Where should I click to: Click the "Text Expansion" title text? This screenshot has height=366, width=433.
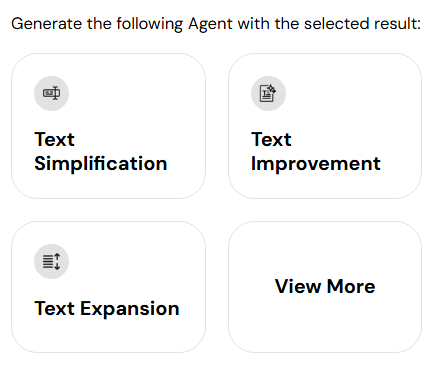[x=107, y=308]
